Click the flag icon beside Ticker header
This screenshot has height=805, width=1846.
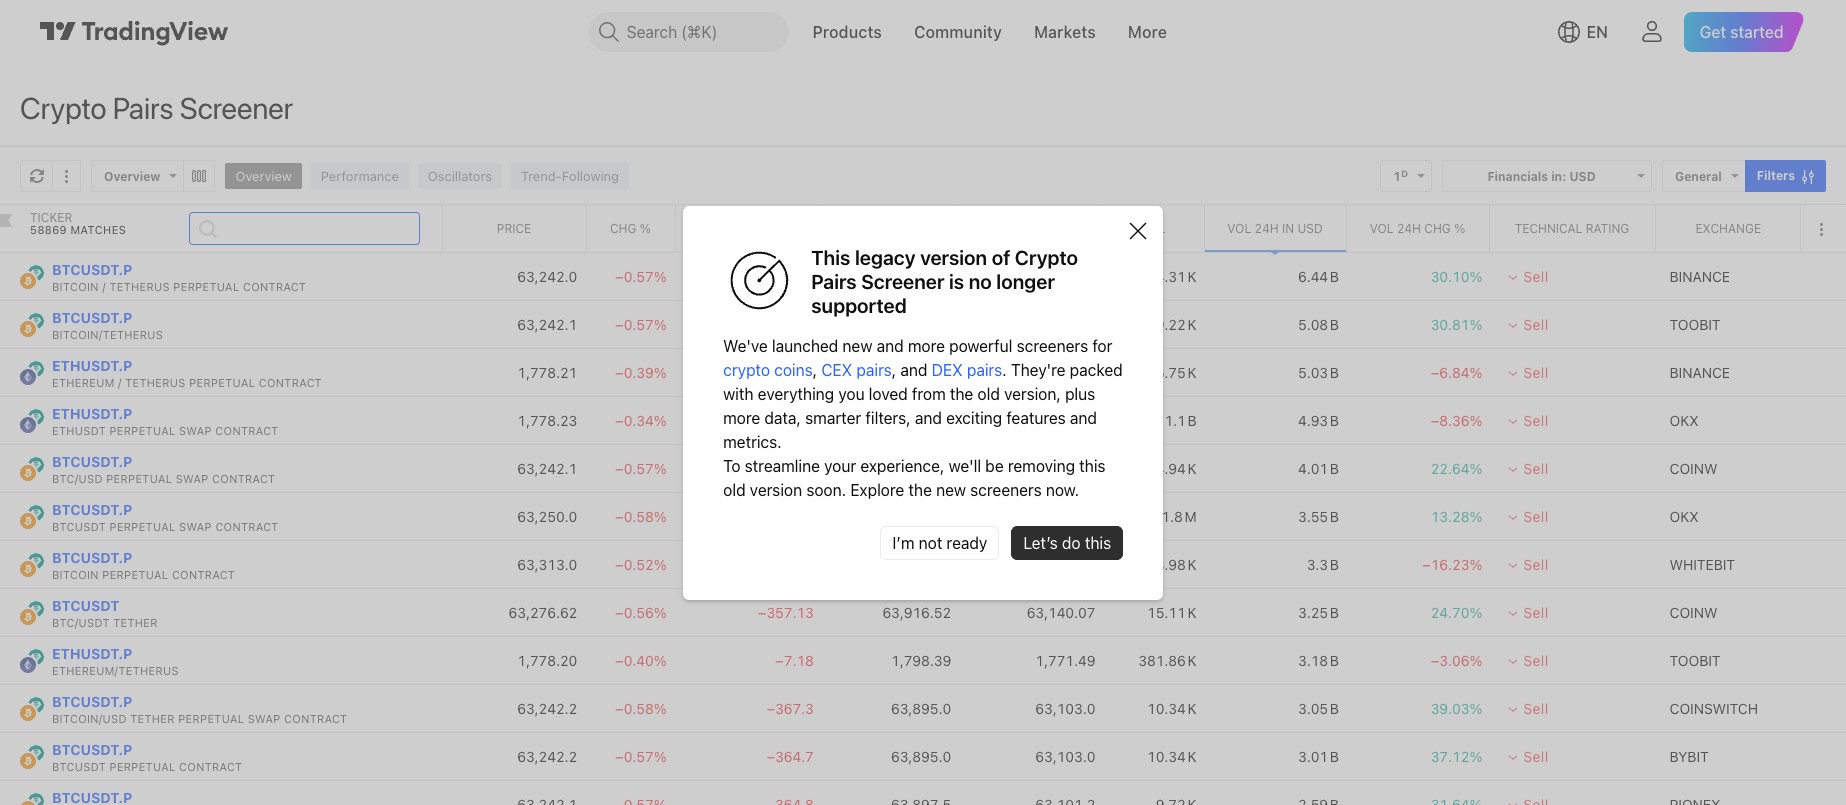[x=7, y=220]
